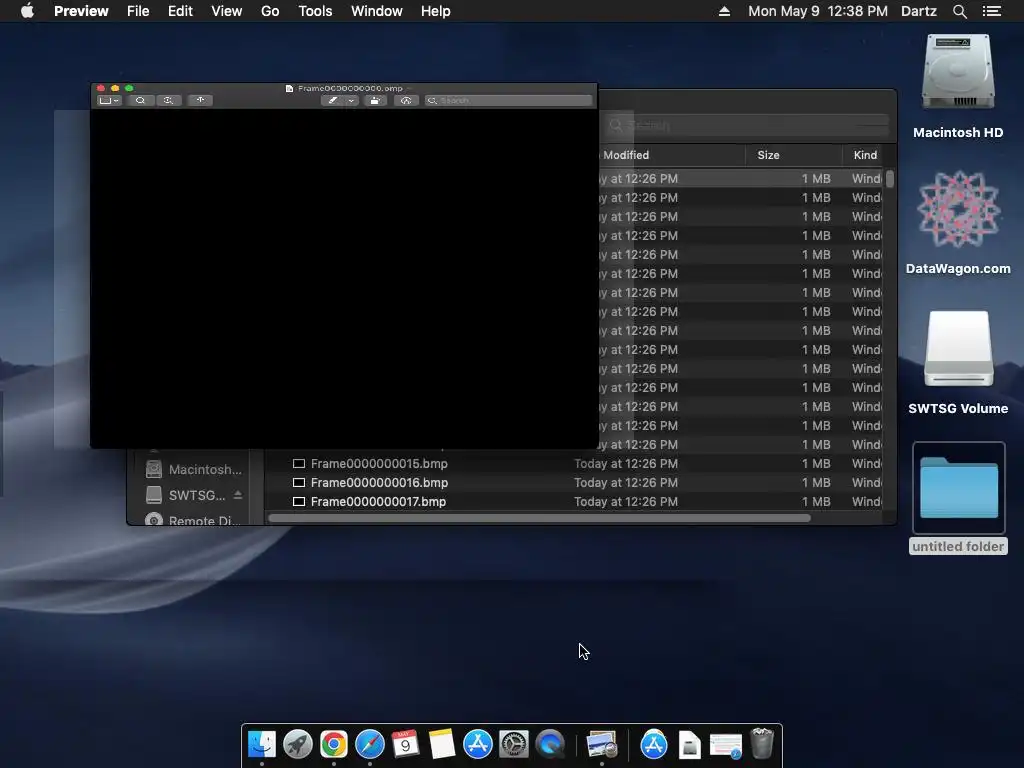Select the Highlight pen tool in Preview
Image resolution: width=1024 pixels, height=768 pixels.
tap(333, 101)
